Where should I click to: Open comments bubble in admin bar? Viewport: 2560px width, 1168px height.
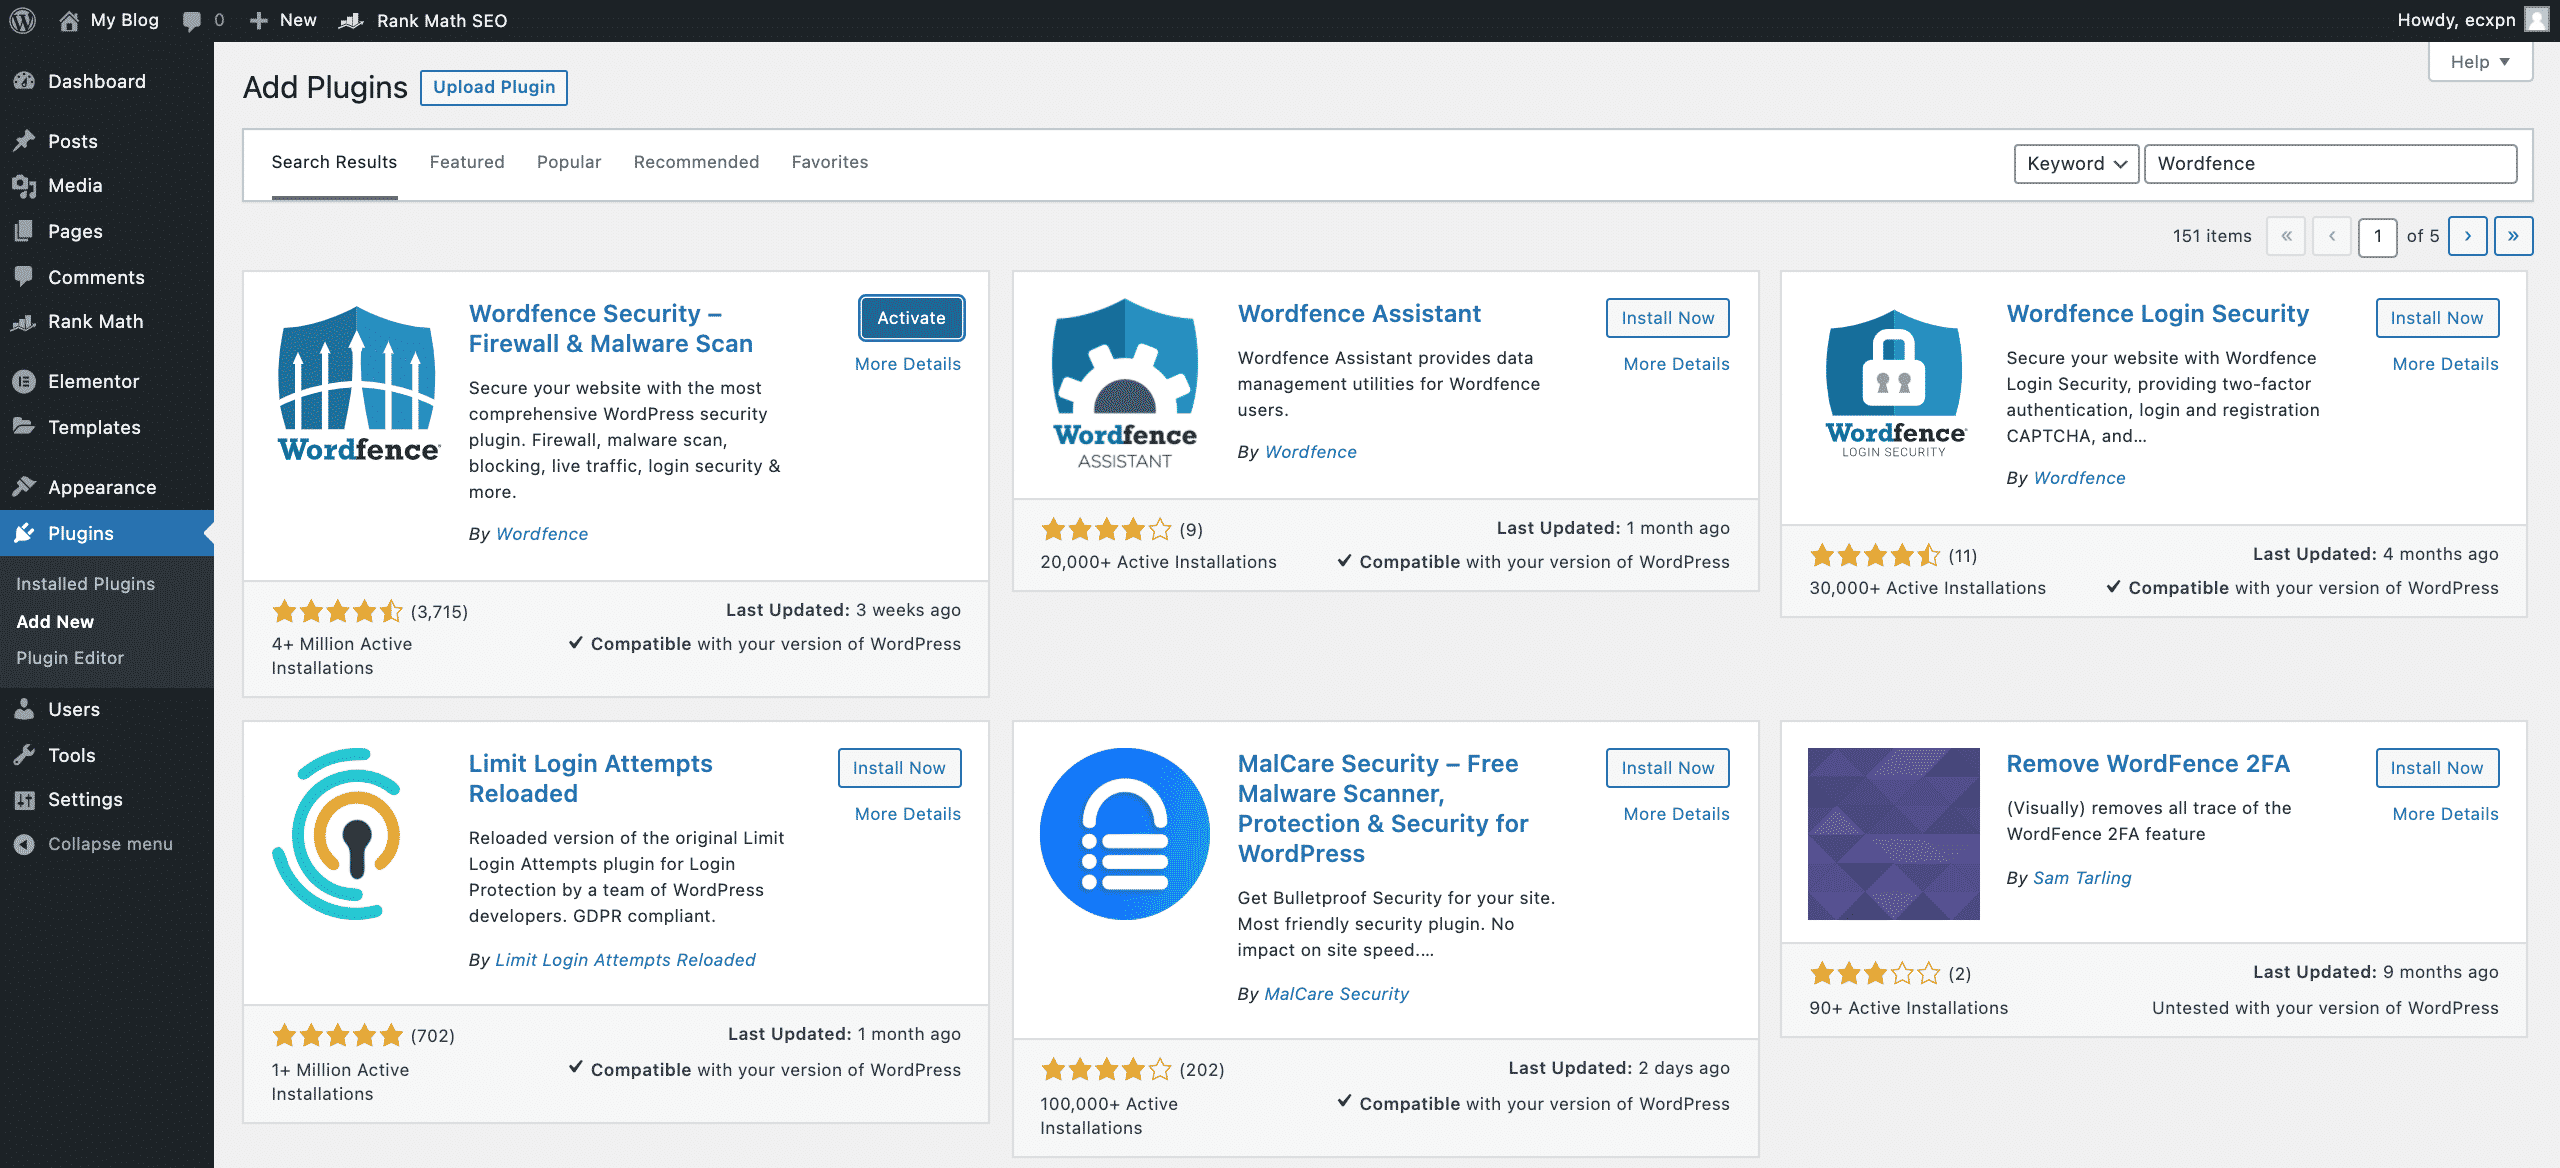[192, 21]
